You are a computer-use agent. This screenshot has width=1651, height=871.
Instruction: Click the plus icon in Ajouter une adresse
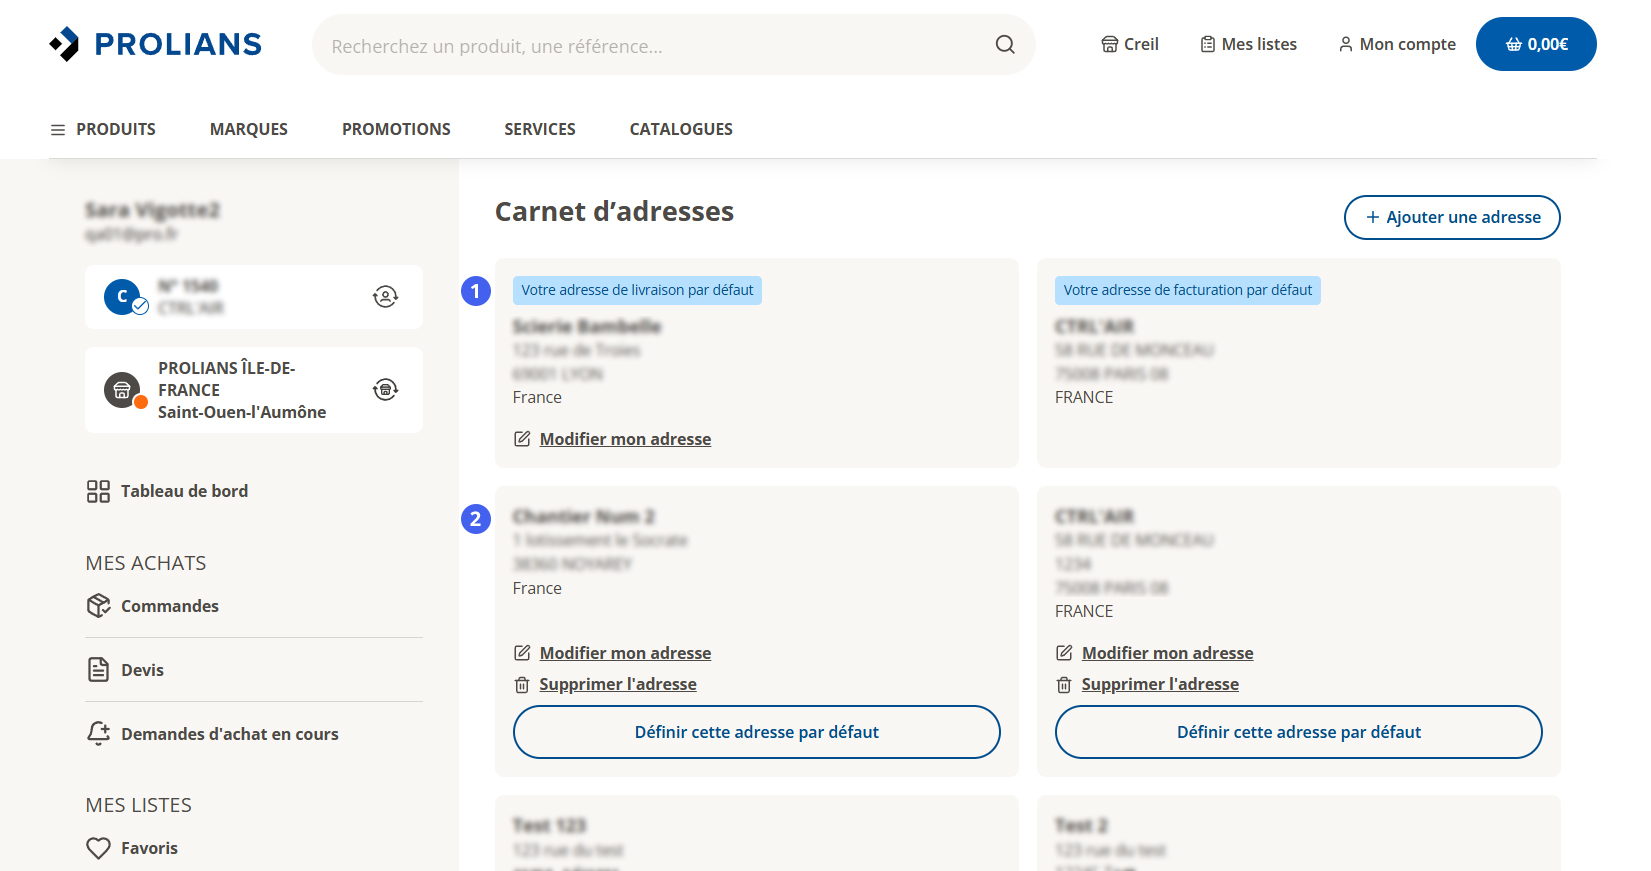click(x=1373, y=217)
